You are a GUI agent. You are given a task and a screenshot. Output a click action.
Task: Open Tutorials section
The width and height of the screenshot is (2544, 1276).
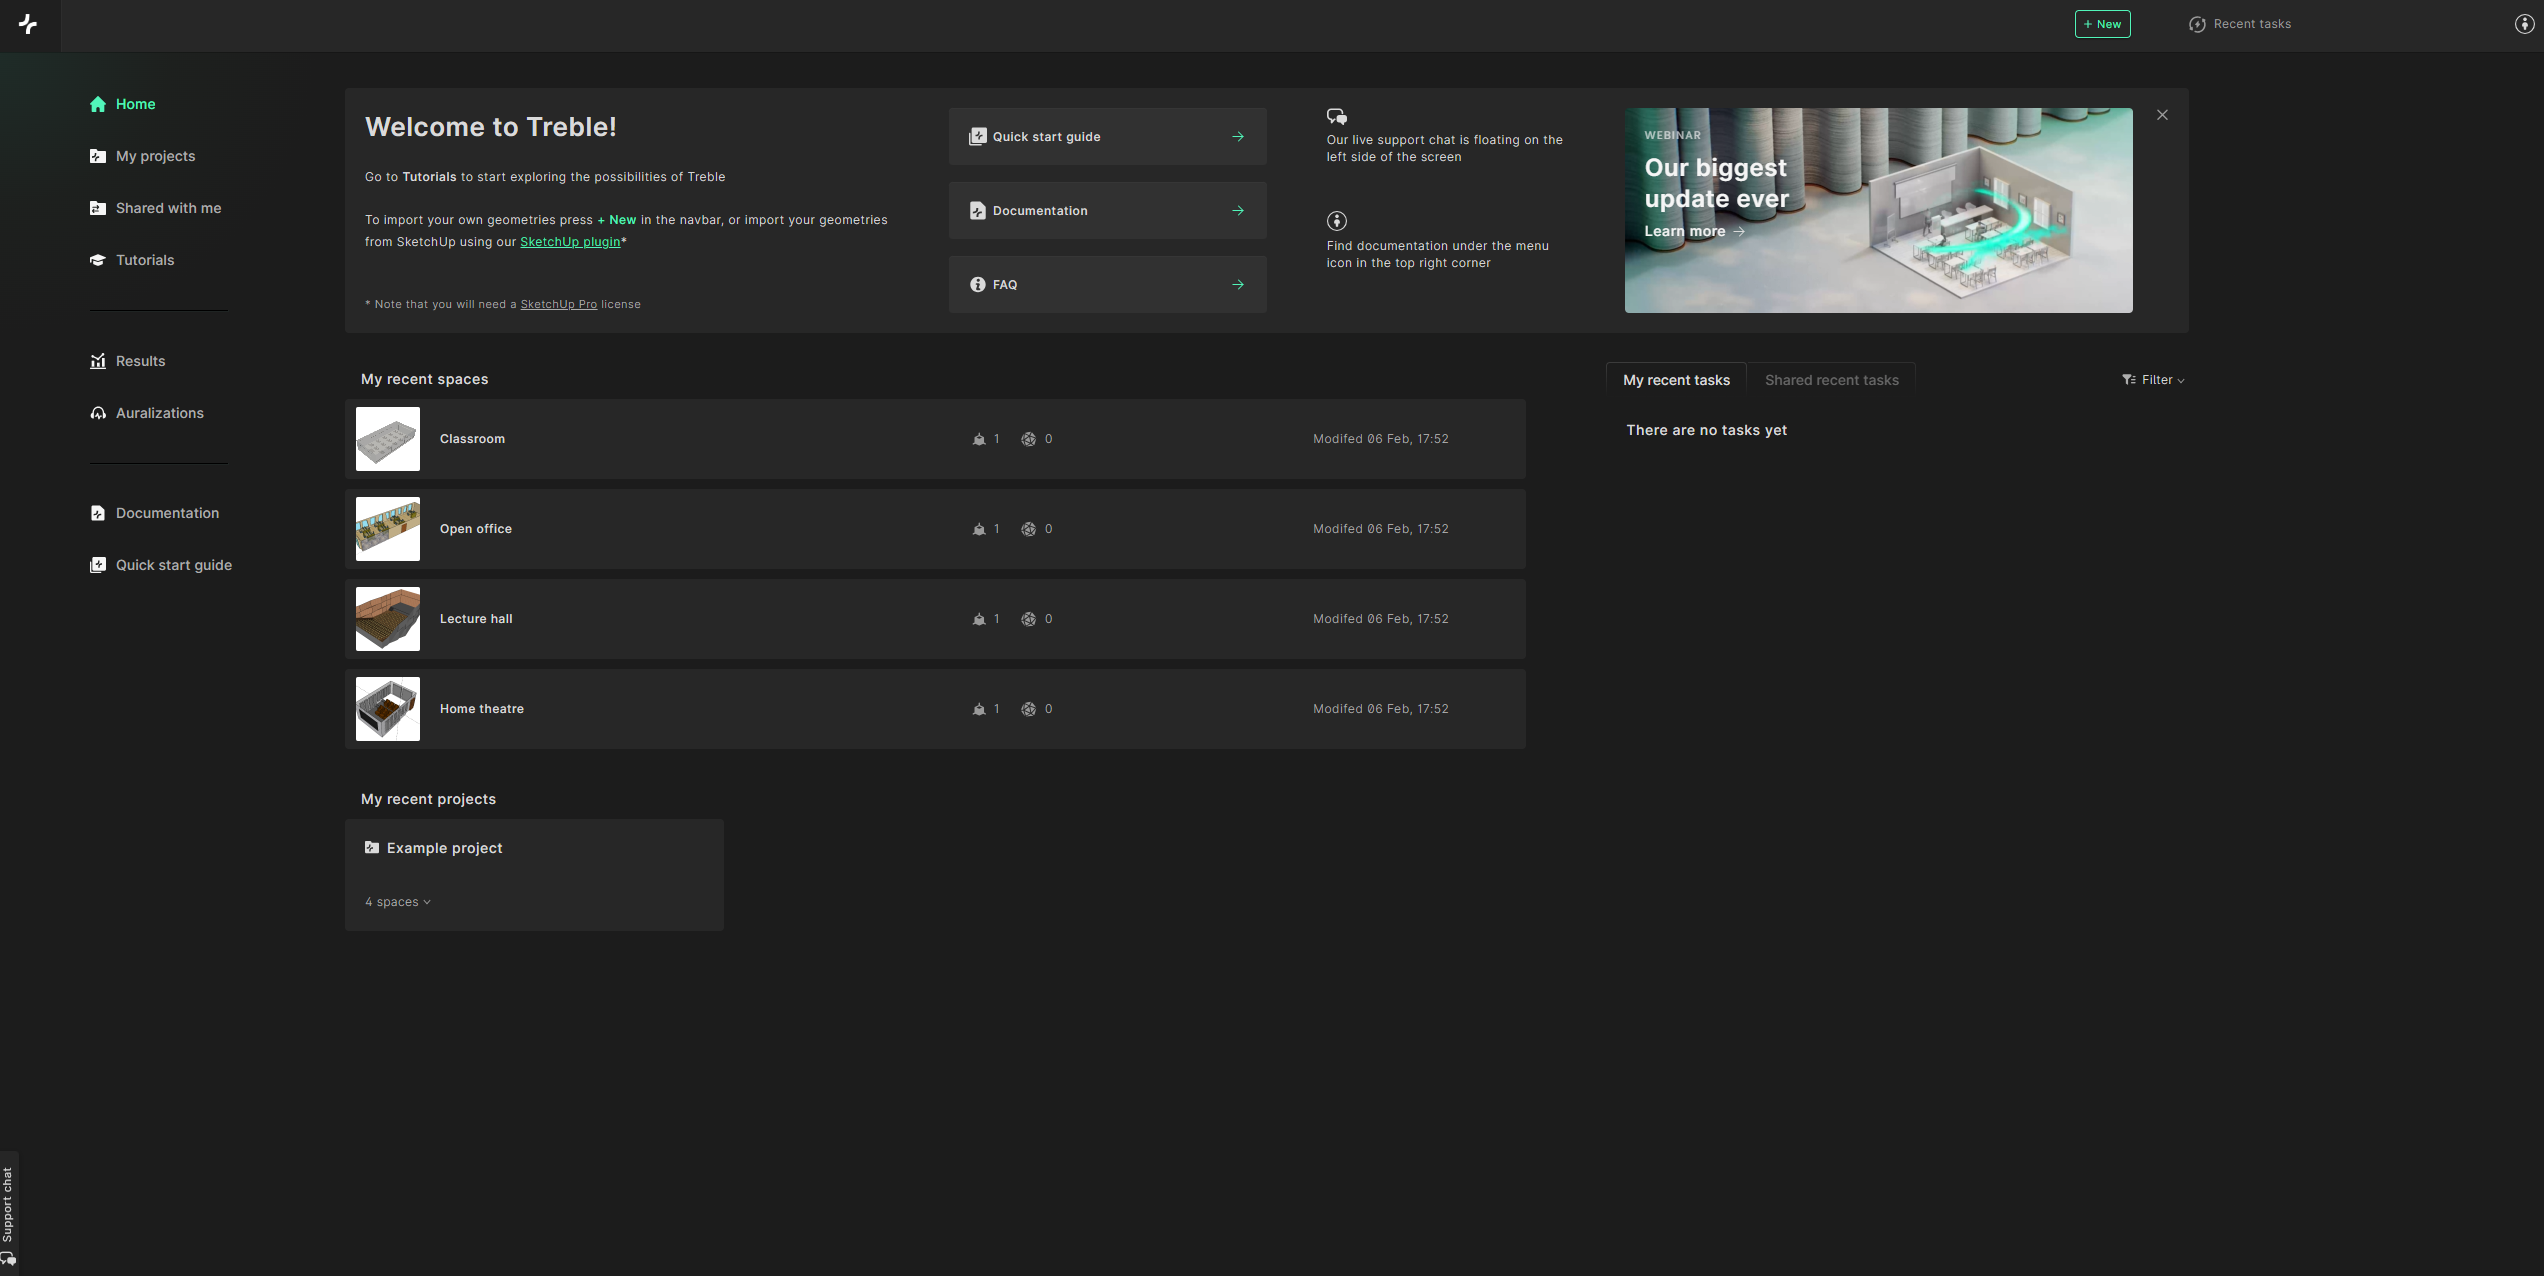click(145, 260)
